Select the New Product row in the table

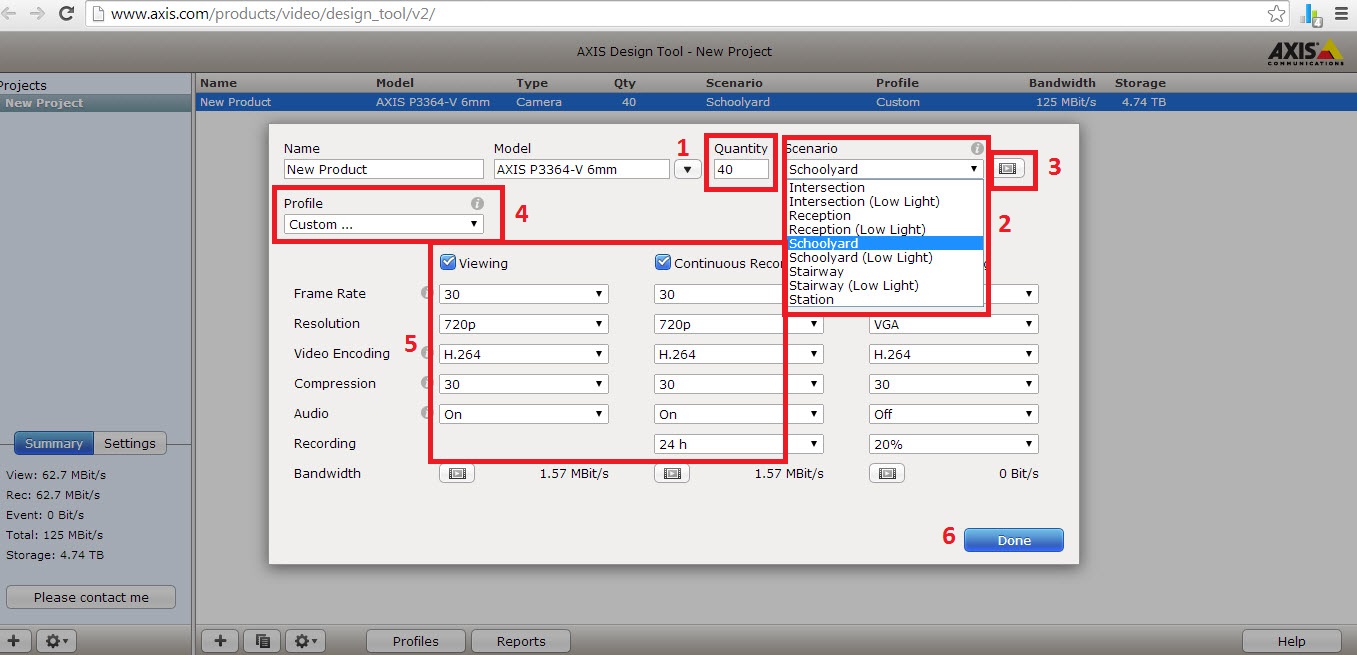(x=776, y=102)
